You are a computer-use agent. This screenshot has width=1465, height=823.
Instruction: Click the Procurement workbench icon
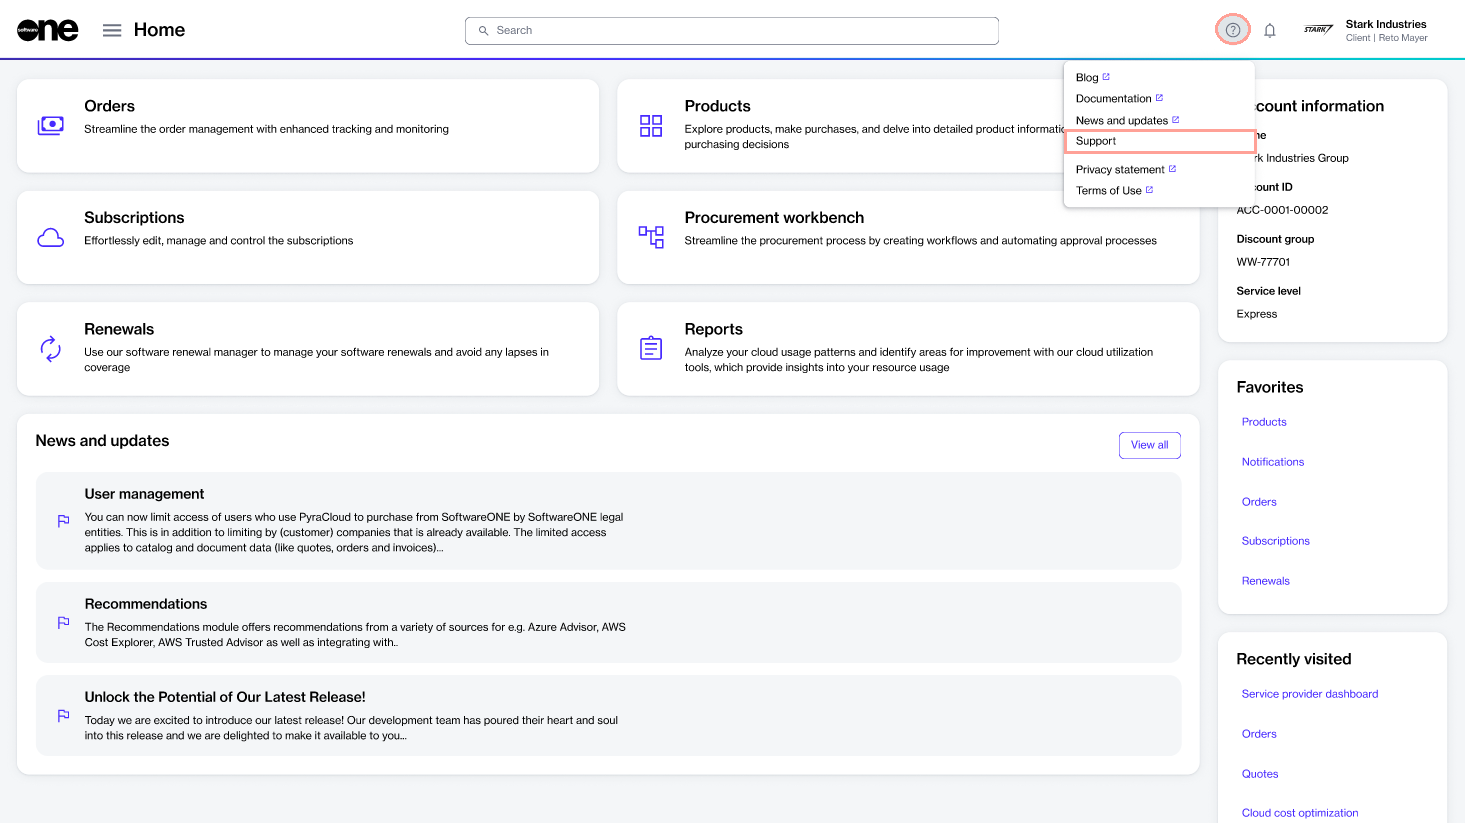point(651,237)
